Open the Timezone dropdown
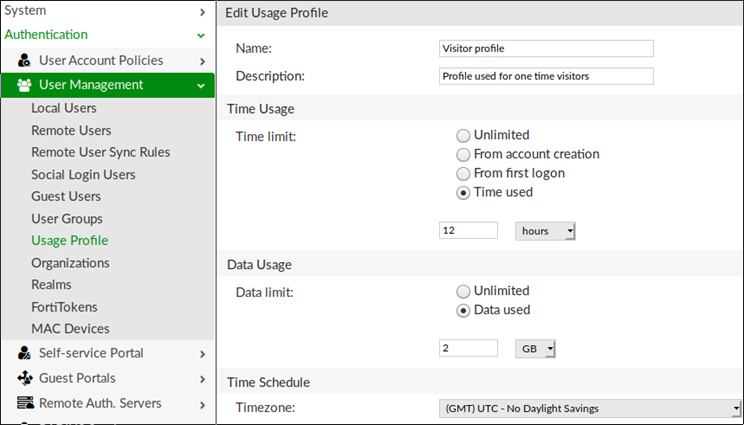Screen dimensions: 744x425 [x=590, y=408]
